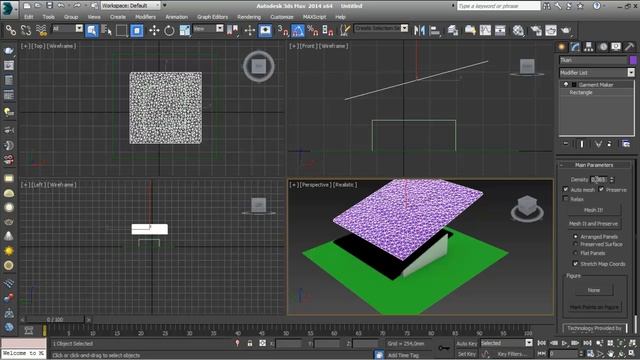Click the Mesh It and Preserve button
The width and height of the screenshot is (640, 360).
tap(593, 224)
